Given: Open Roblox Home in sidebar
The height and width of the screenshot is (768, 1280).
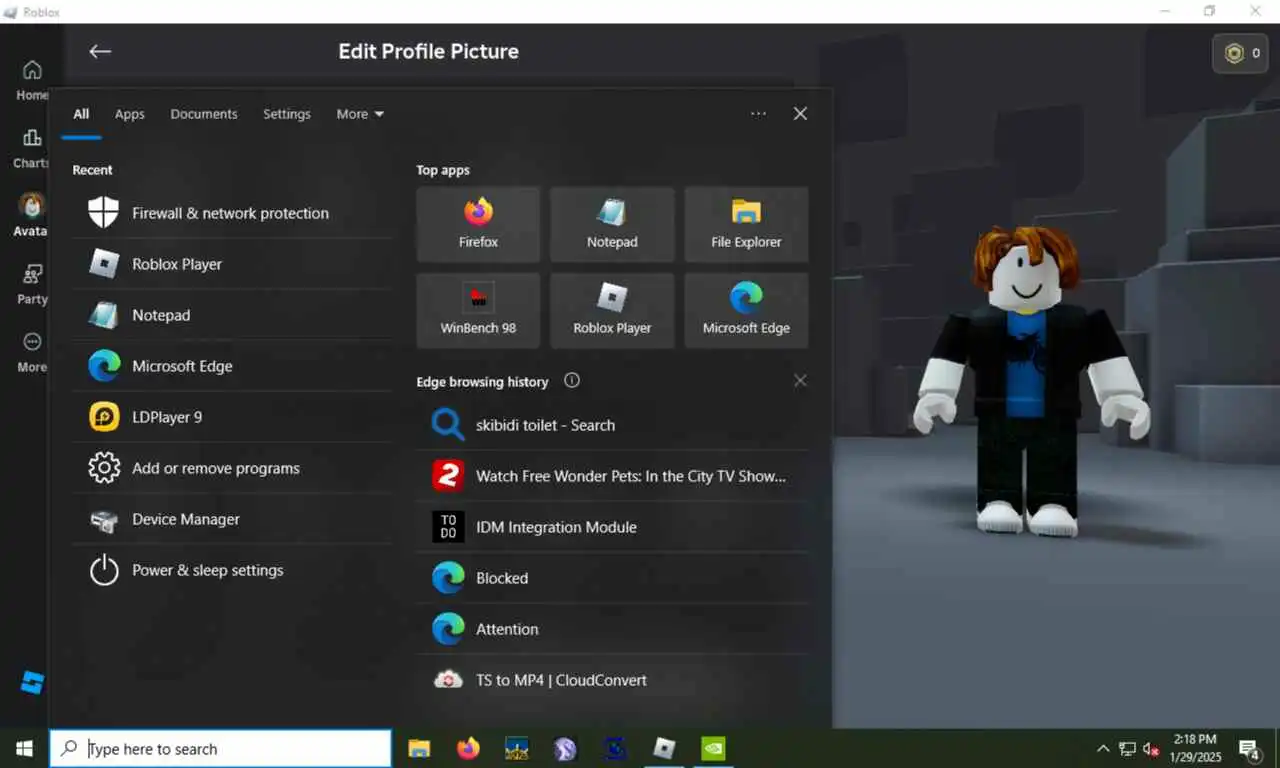Looking at the screenshot, I should click(32, 80).
